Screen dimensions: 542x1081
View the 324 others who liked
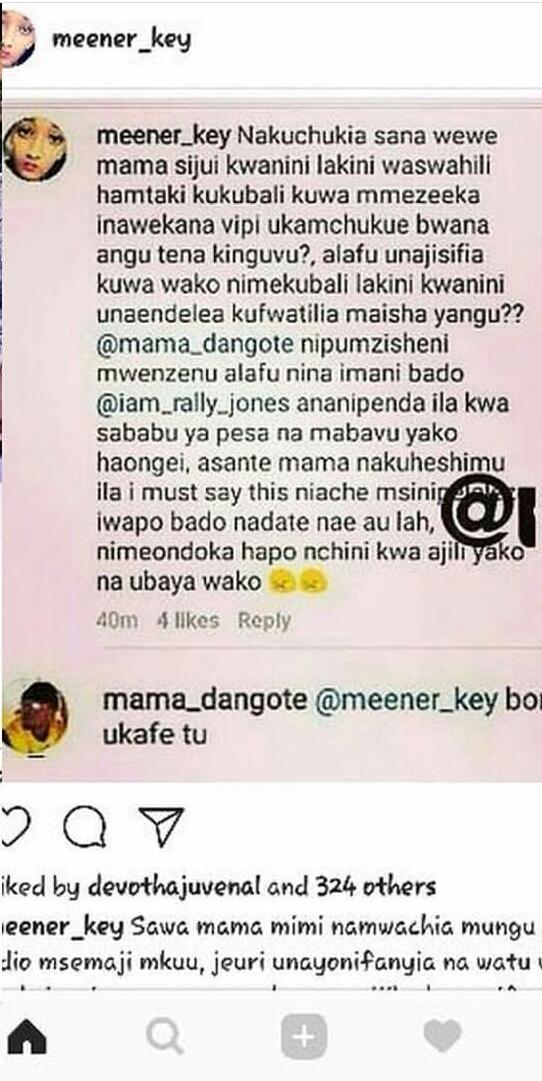(376, 885)
